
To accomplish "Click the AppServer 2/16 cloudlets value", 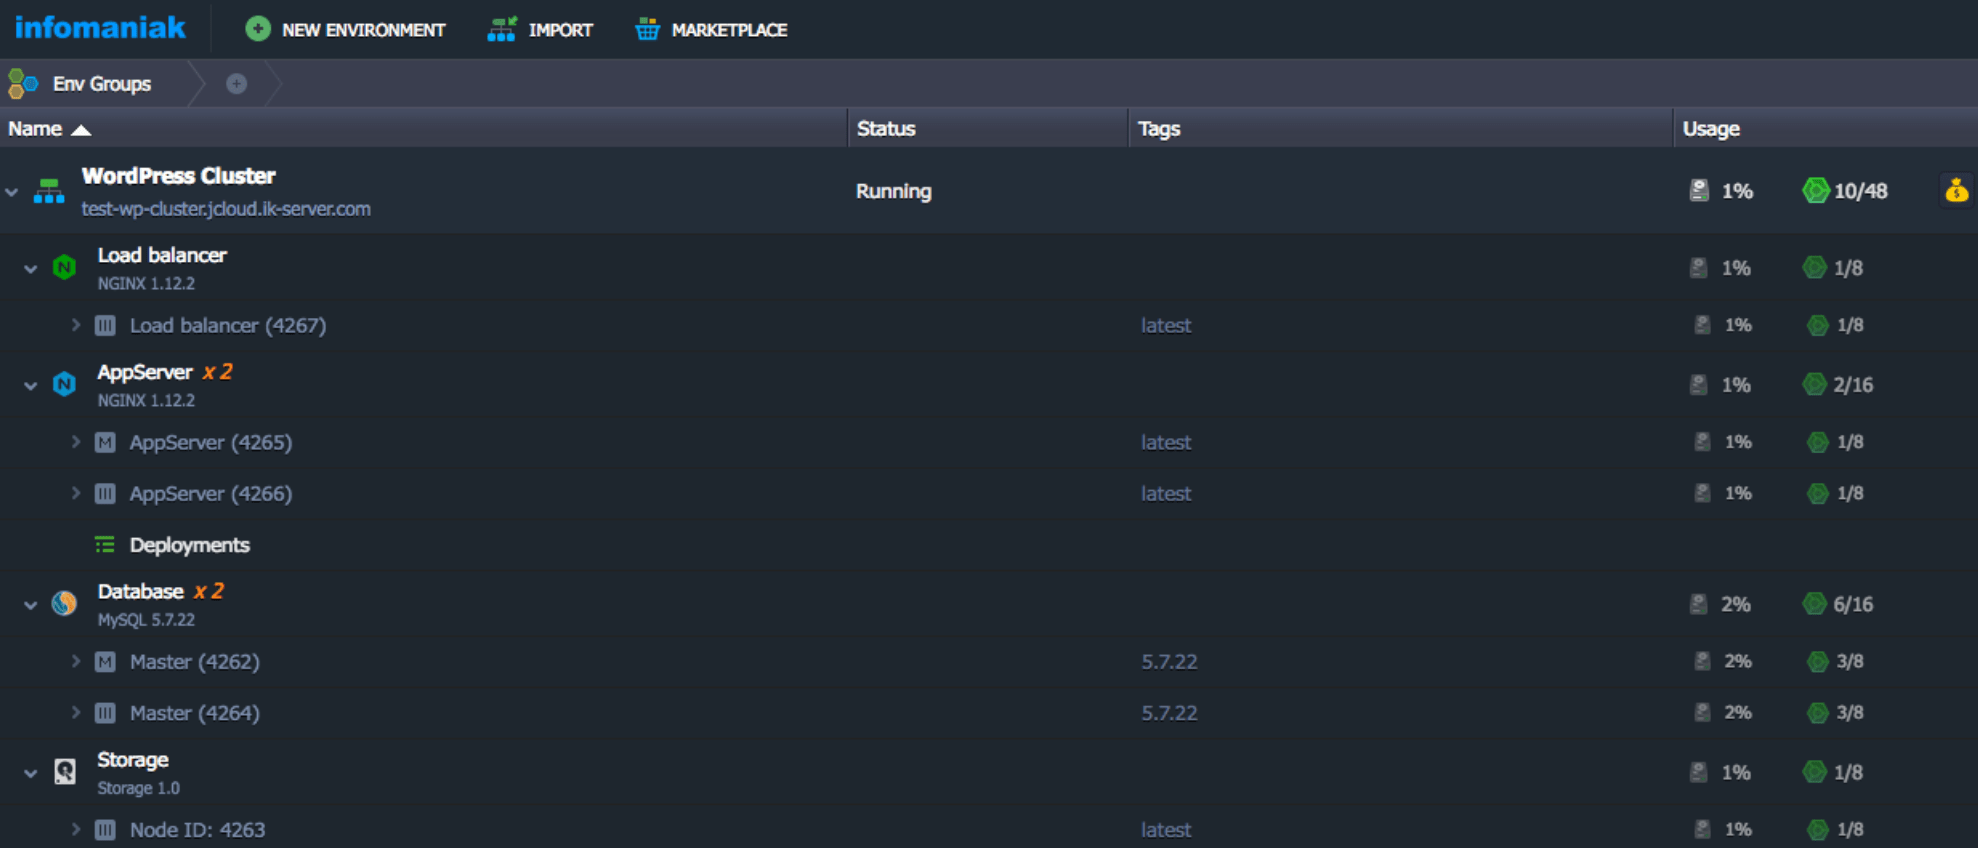I will click(1853, 385).
